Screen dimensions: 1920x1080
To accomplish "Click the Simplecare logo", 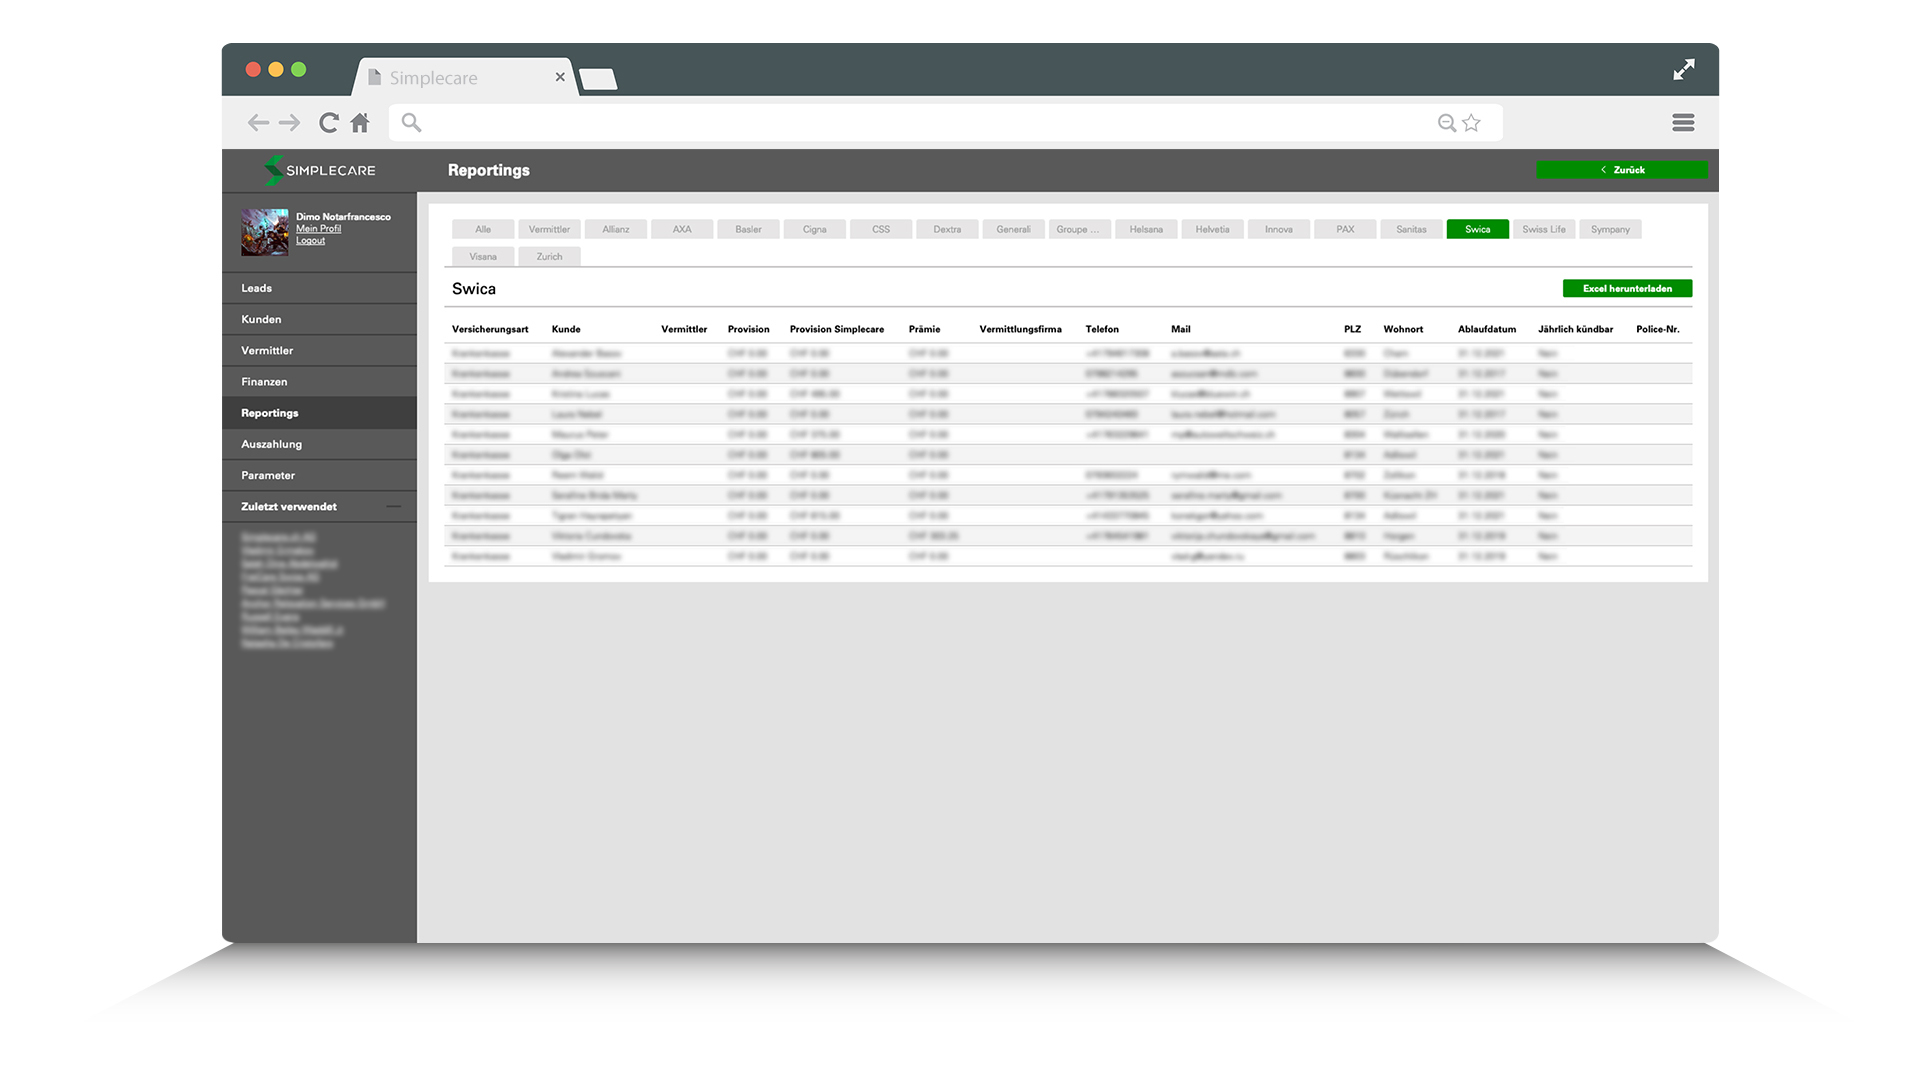I will coord(320,170).
